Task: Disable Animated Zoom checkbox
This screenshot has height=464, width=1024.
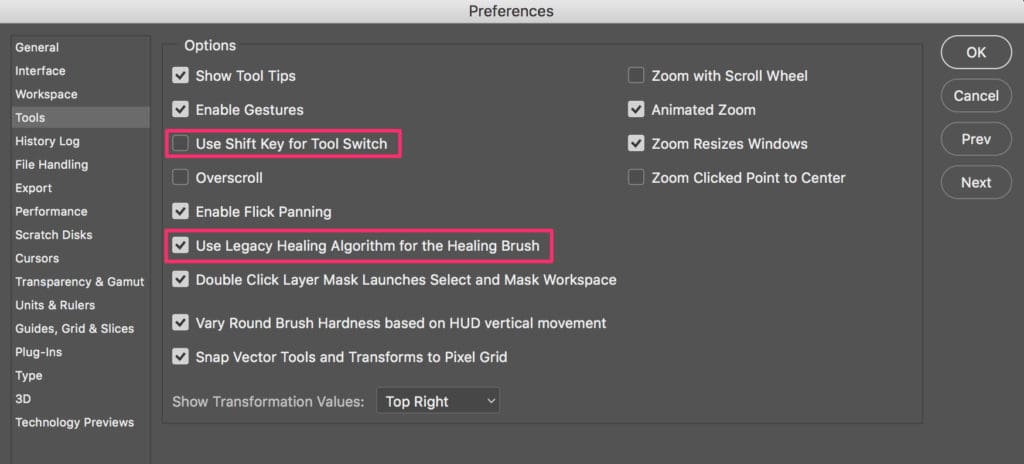Action: 636,110
